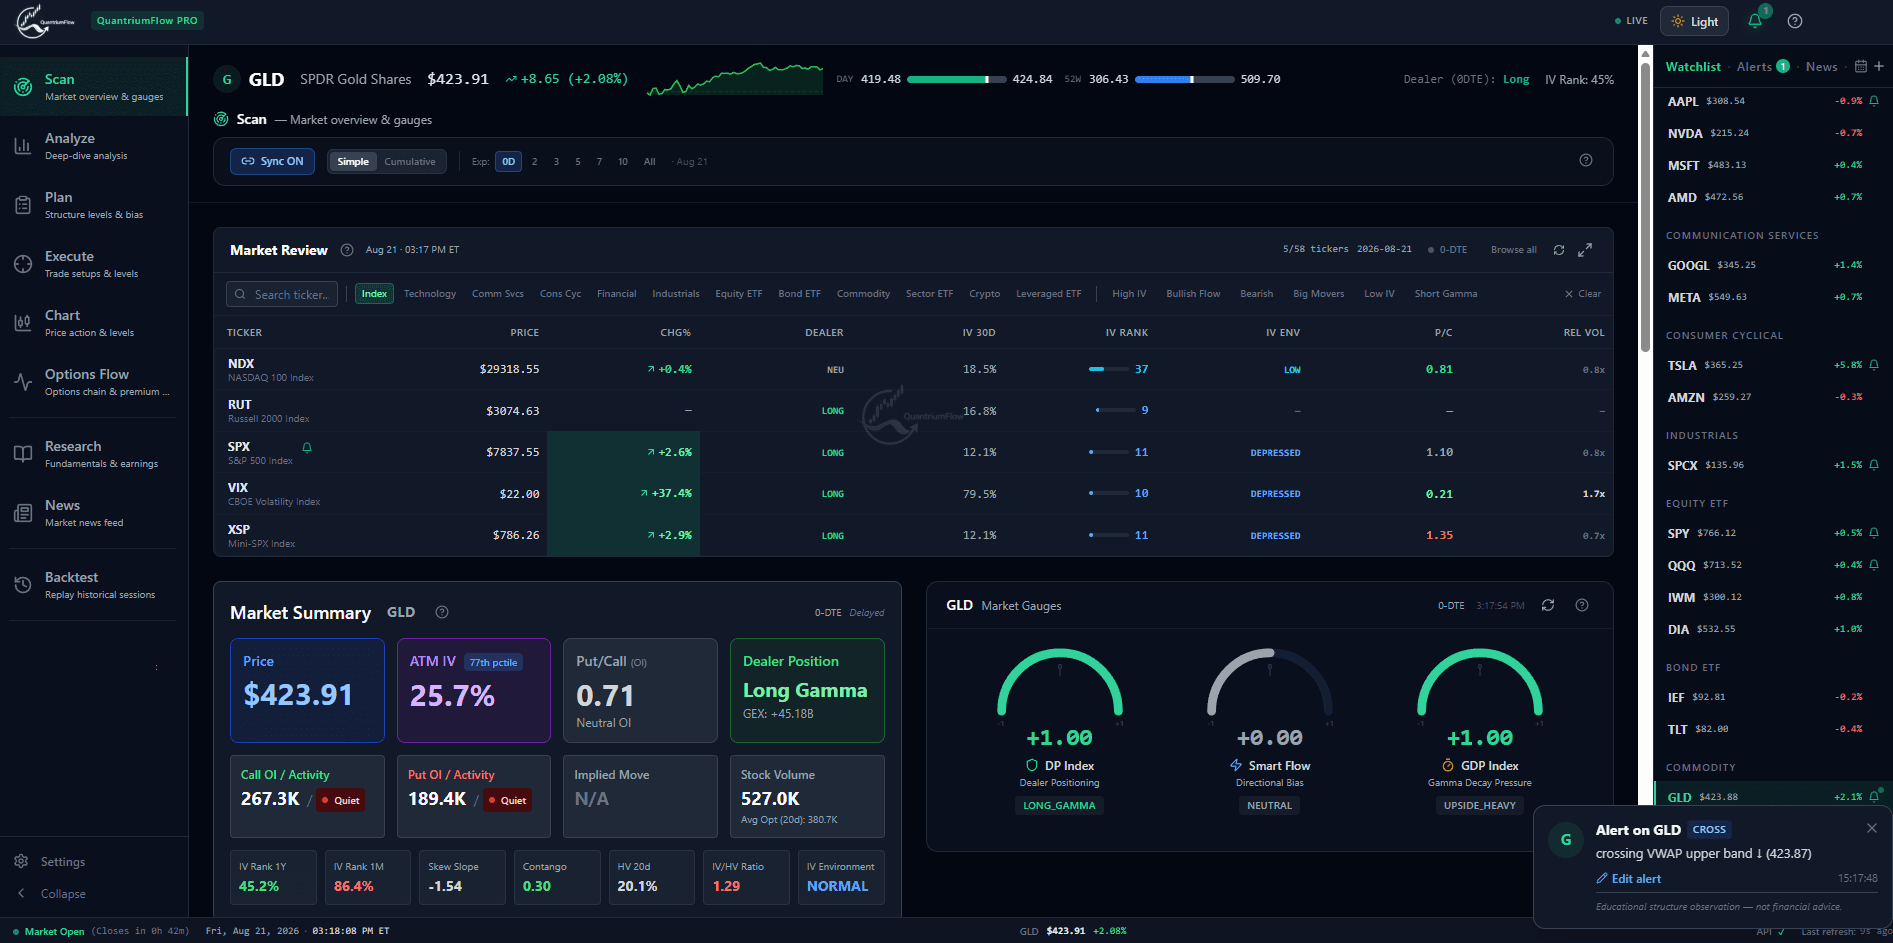Expand Market Review to full view

point(1585,250)
